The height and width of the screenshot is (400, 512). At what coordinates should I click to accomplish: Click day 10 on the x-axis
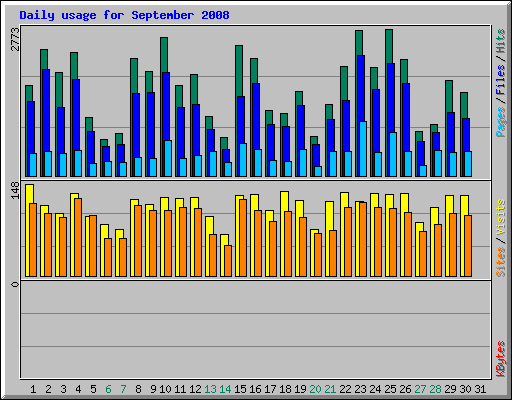pyautogui.click(x=165, y=389)
